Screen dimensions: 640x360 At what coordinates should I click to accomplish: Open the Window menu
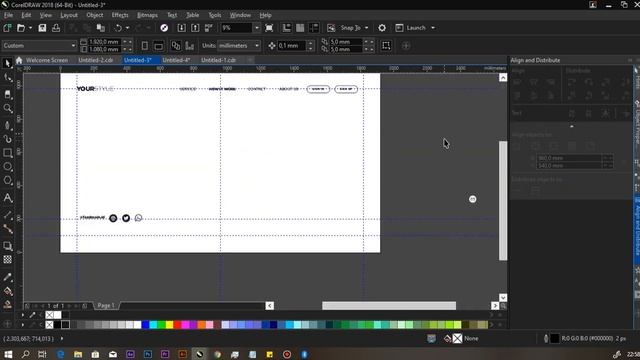[x=240, y=15]
